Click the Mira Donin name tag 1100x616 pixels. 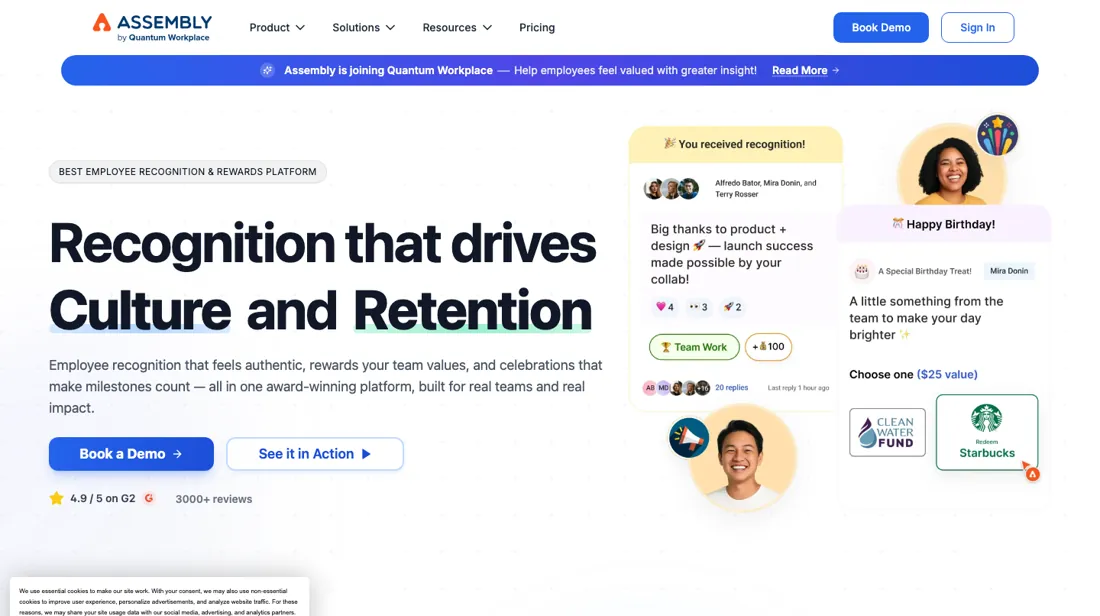point(1008,271)
